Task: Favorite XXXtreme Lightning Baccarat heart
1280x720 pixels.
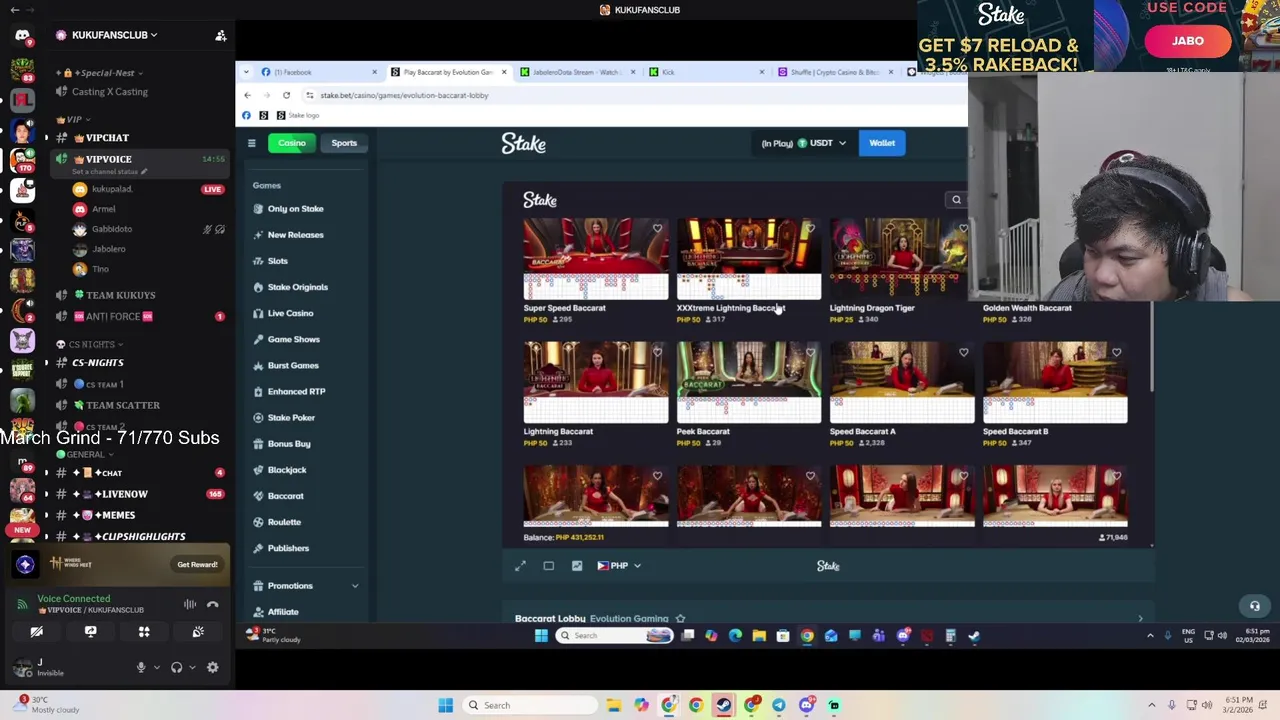Action: [x=810, y=229]
